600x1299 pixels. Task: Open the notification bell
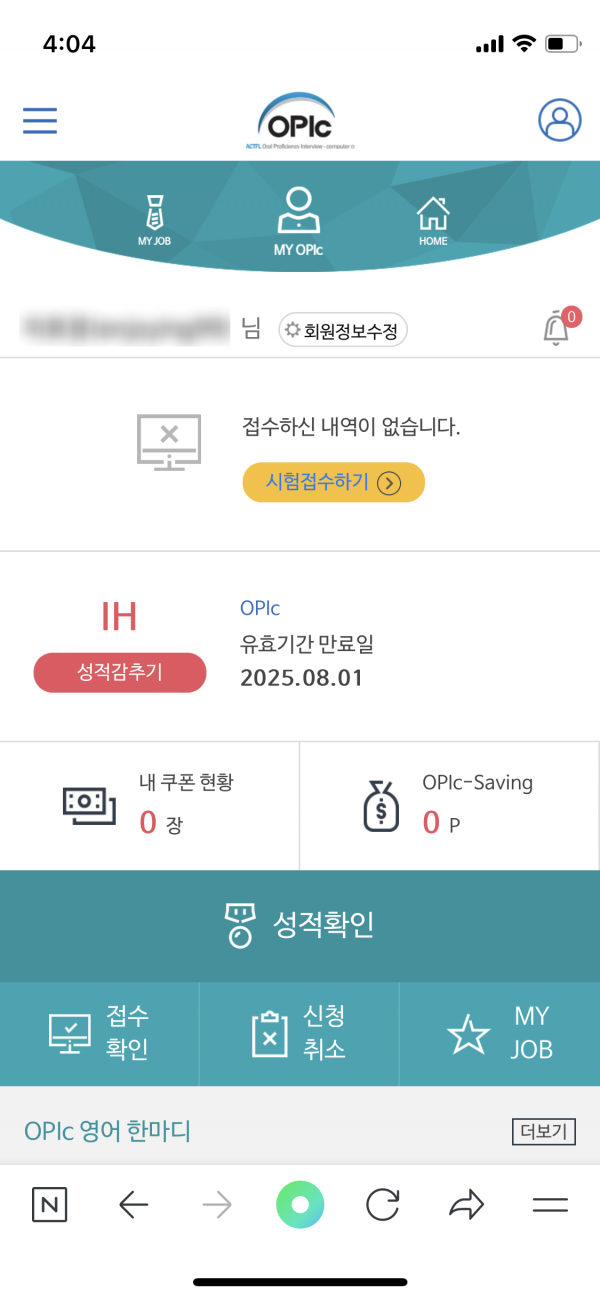557,329
